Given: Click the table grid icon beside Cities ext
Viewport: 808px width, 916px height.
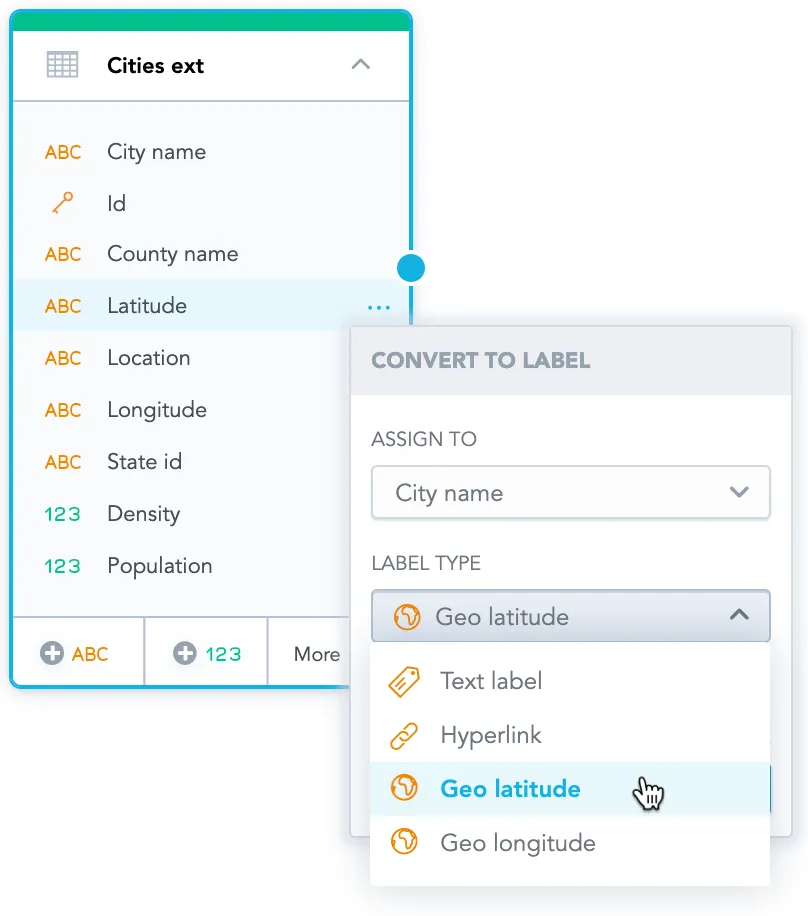Looking at the screenshot, I should (62, 64).
